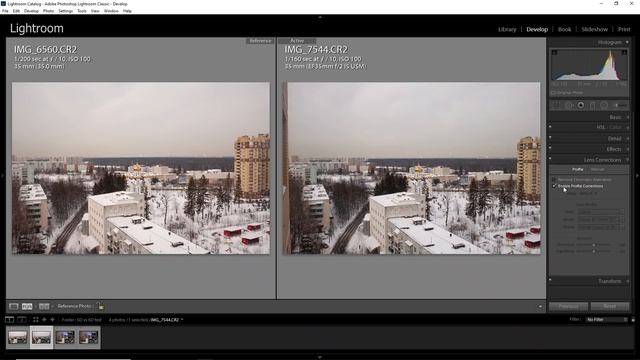Toggle the filter switch beside No Filter
This screenshot has width=640, height=360.
point(633,320)
